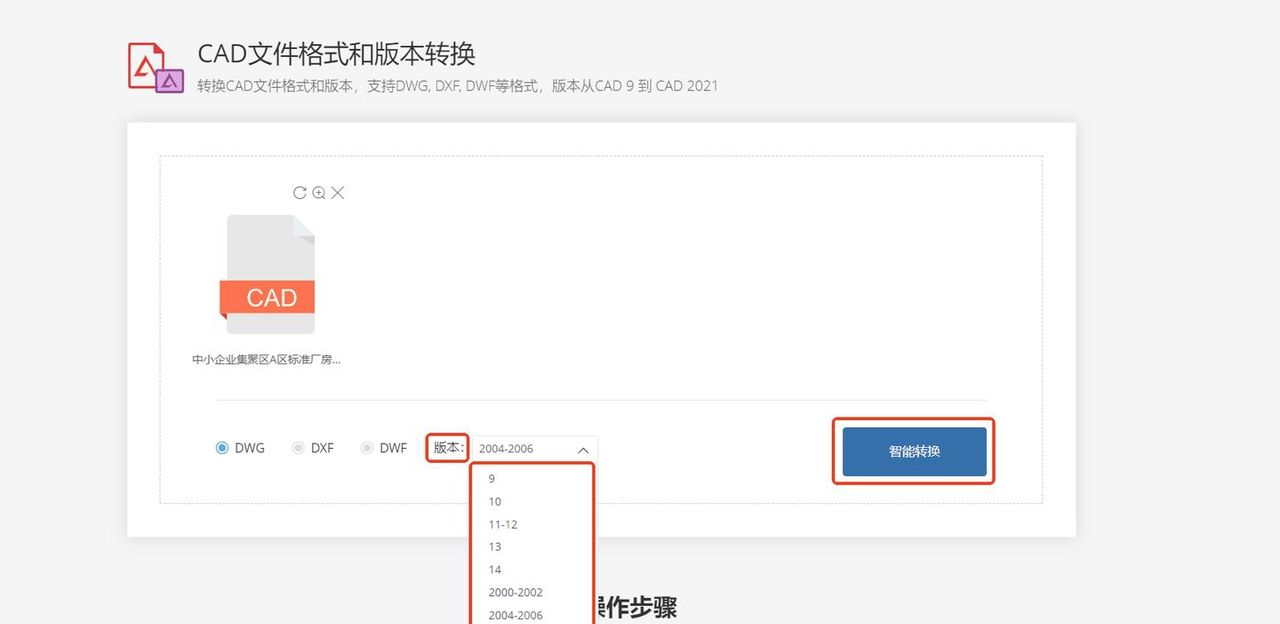Remove the uploaded file via the X icon
This screenshot has width=1280, height=624.
click(338, 192)
